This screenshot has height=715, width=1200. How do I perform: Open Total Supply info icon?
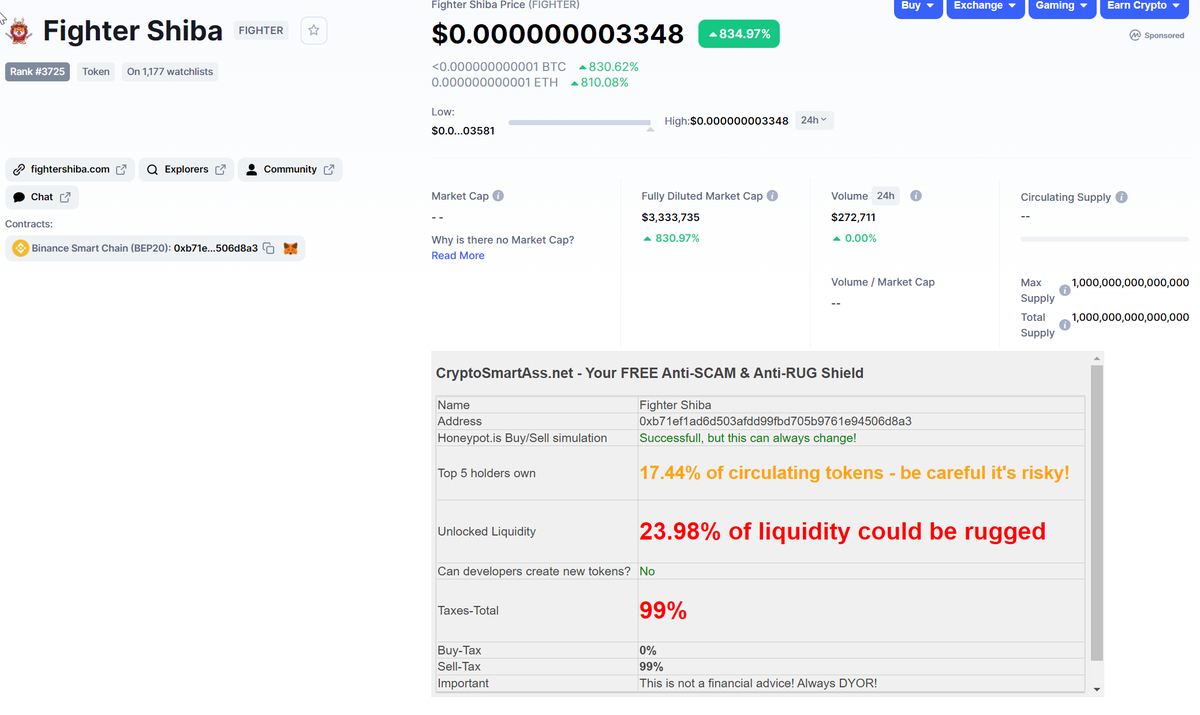point(1064,325)
